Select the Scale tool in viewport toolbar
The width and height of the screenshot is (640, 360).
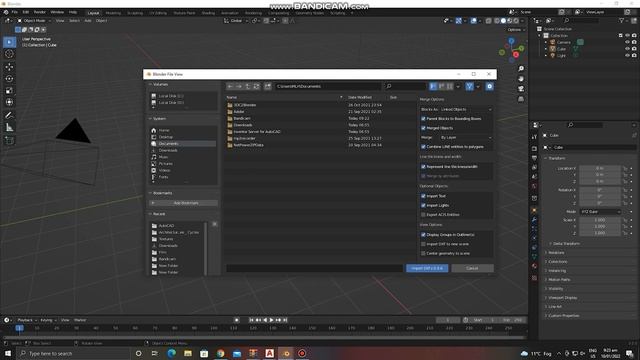(9, 91)
